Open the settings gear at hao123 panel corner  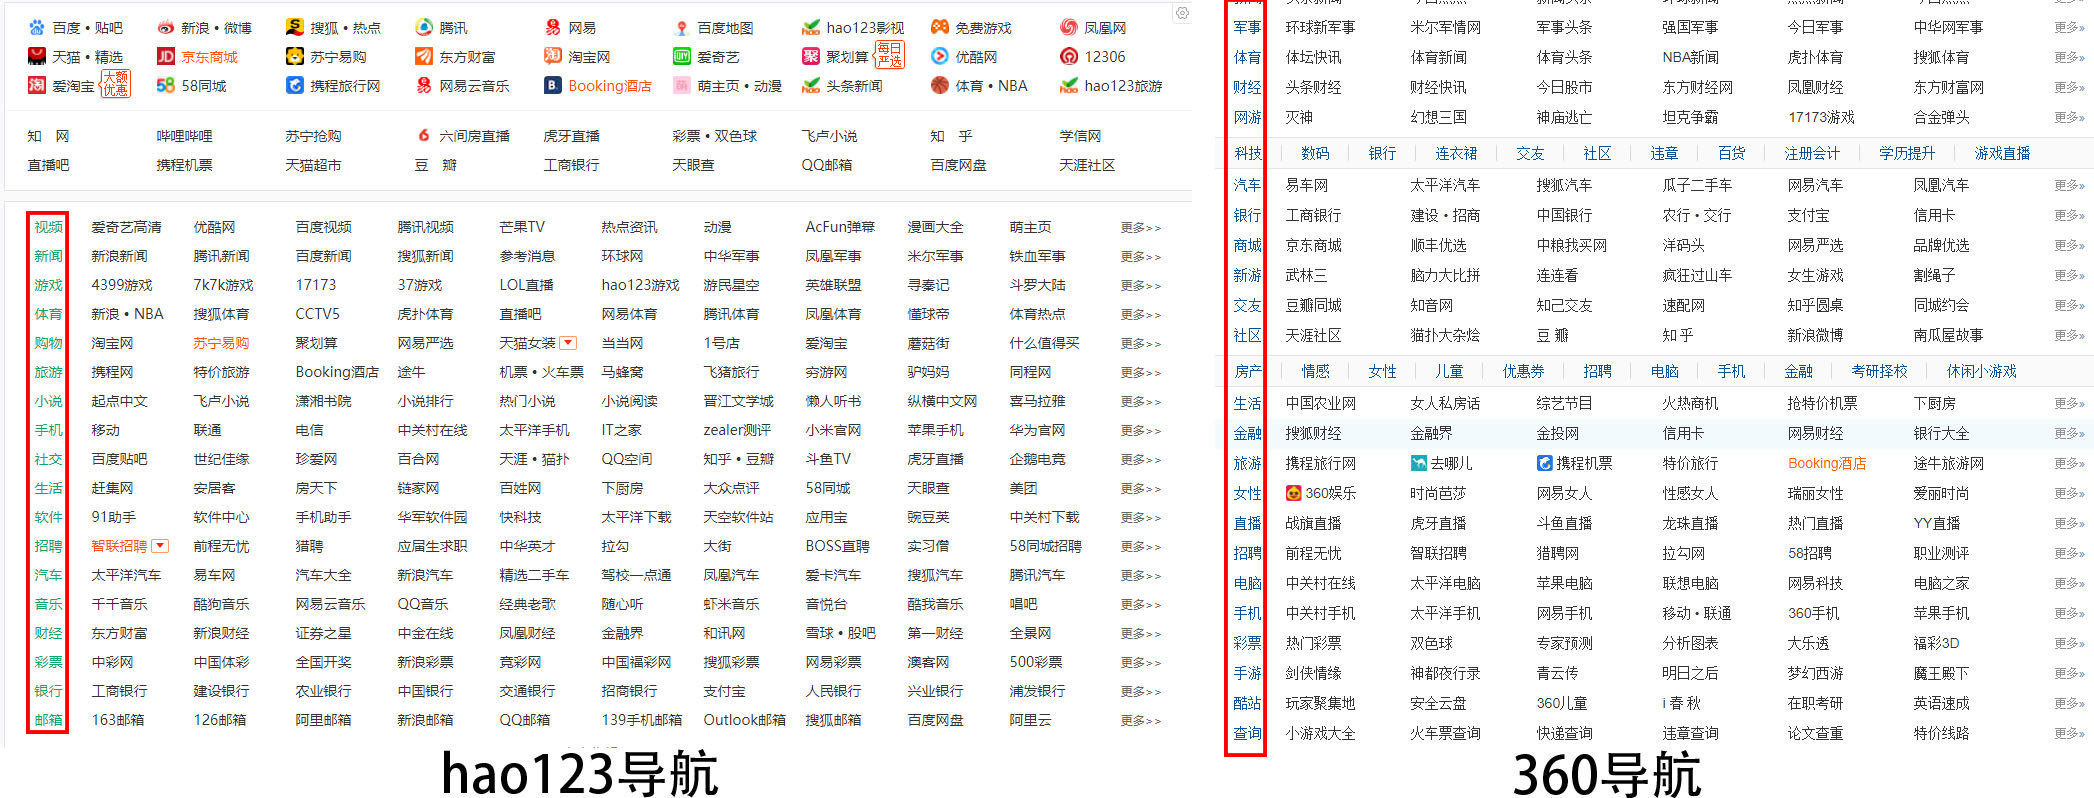pyautogui.click(x=1182, y=13)
